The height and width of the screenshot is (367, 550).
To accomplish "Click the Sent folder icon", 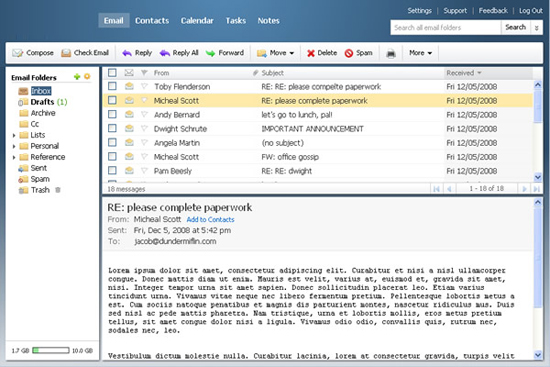I will point(23,168).
